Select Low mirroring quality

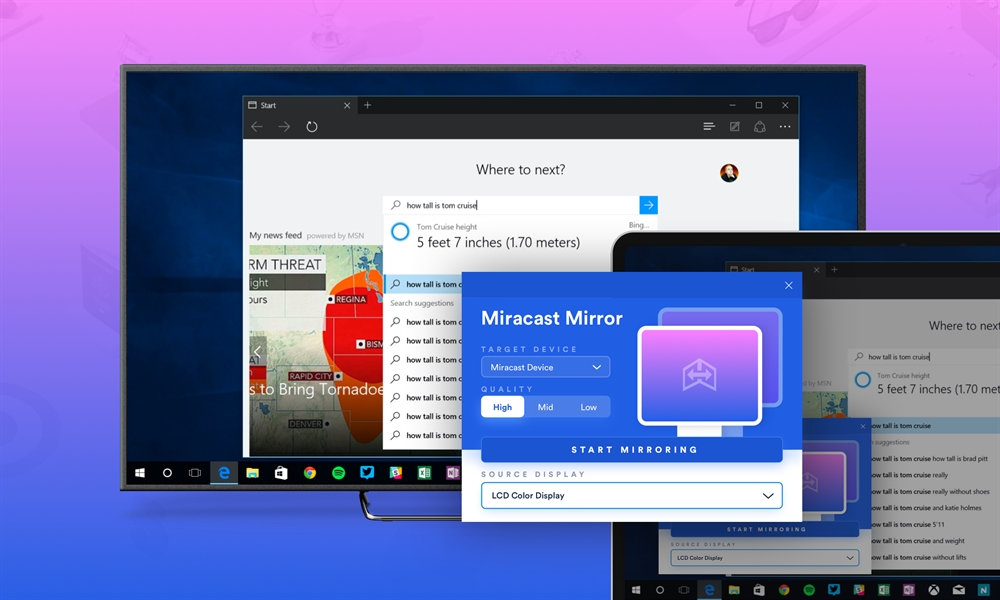(x=589, y=406)
